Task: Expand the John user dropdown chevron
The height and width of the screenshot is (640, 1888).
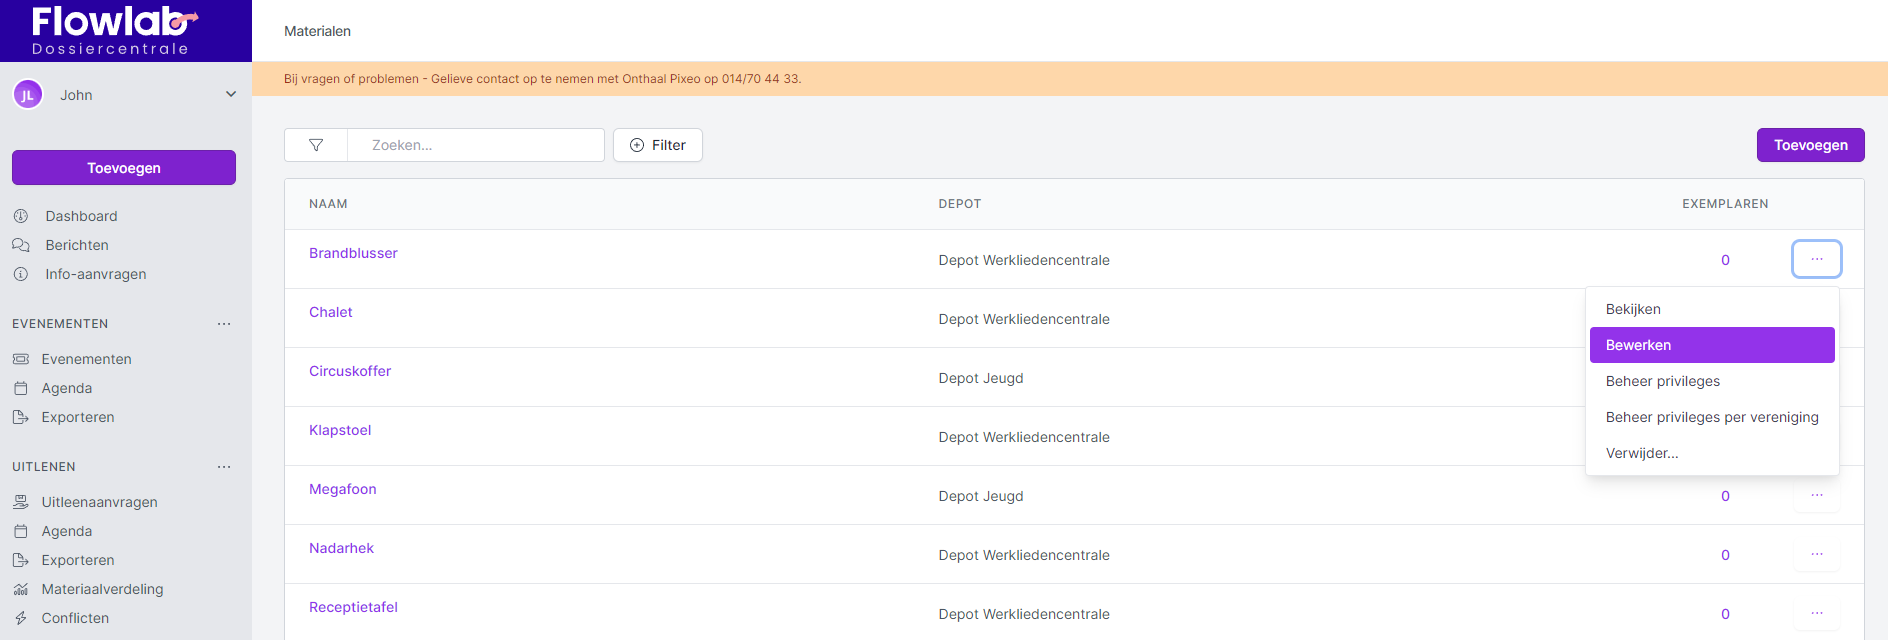Action: click(231, 95)
